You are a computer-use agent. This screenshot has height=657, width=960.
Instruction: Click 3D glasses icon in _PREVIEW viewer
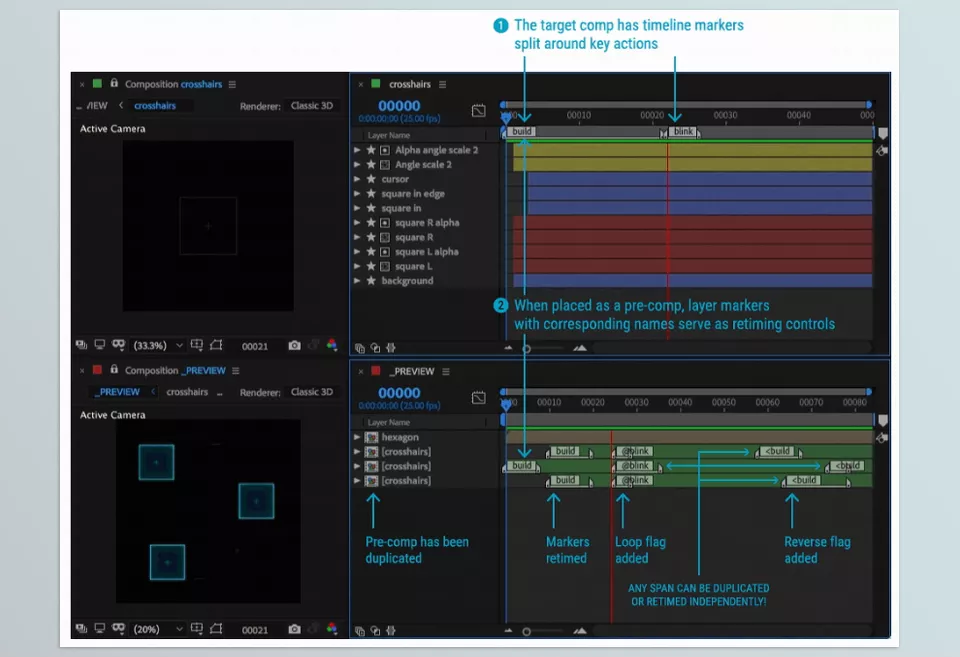(118, 629)
